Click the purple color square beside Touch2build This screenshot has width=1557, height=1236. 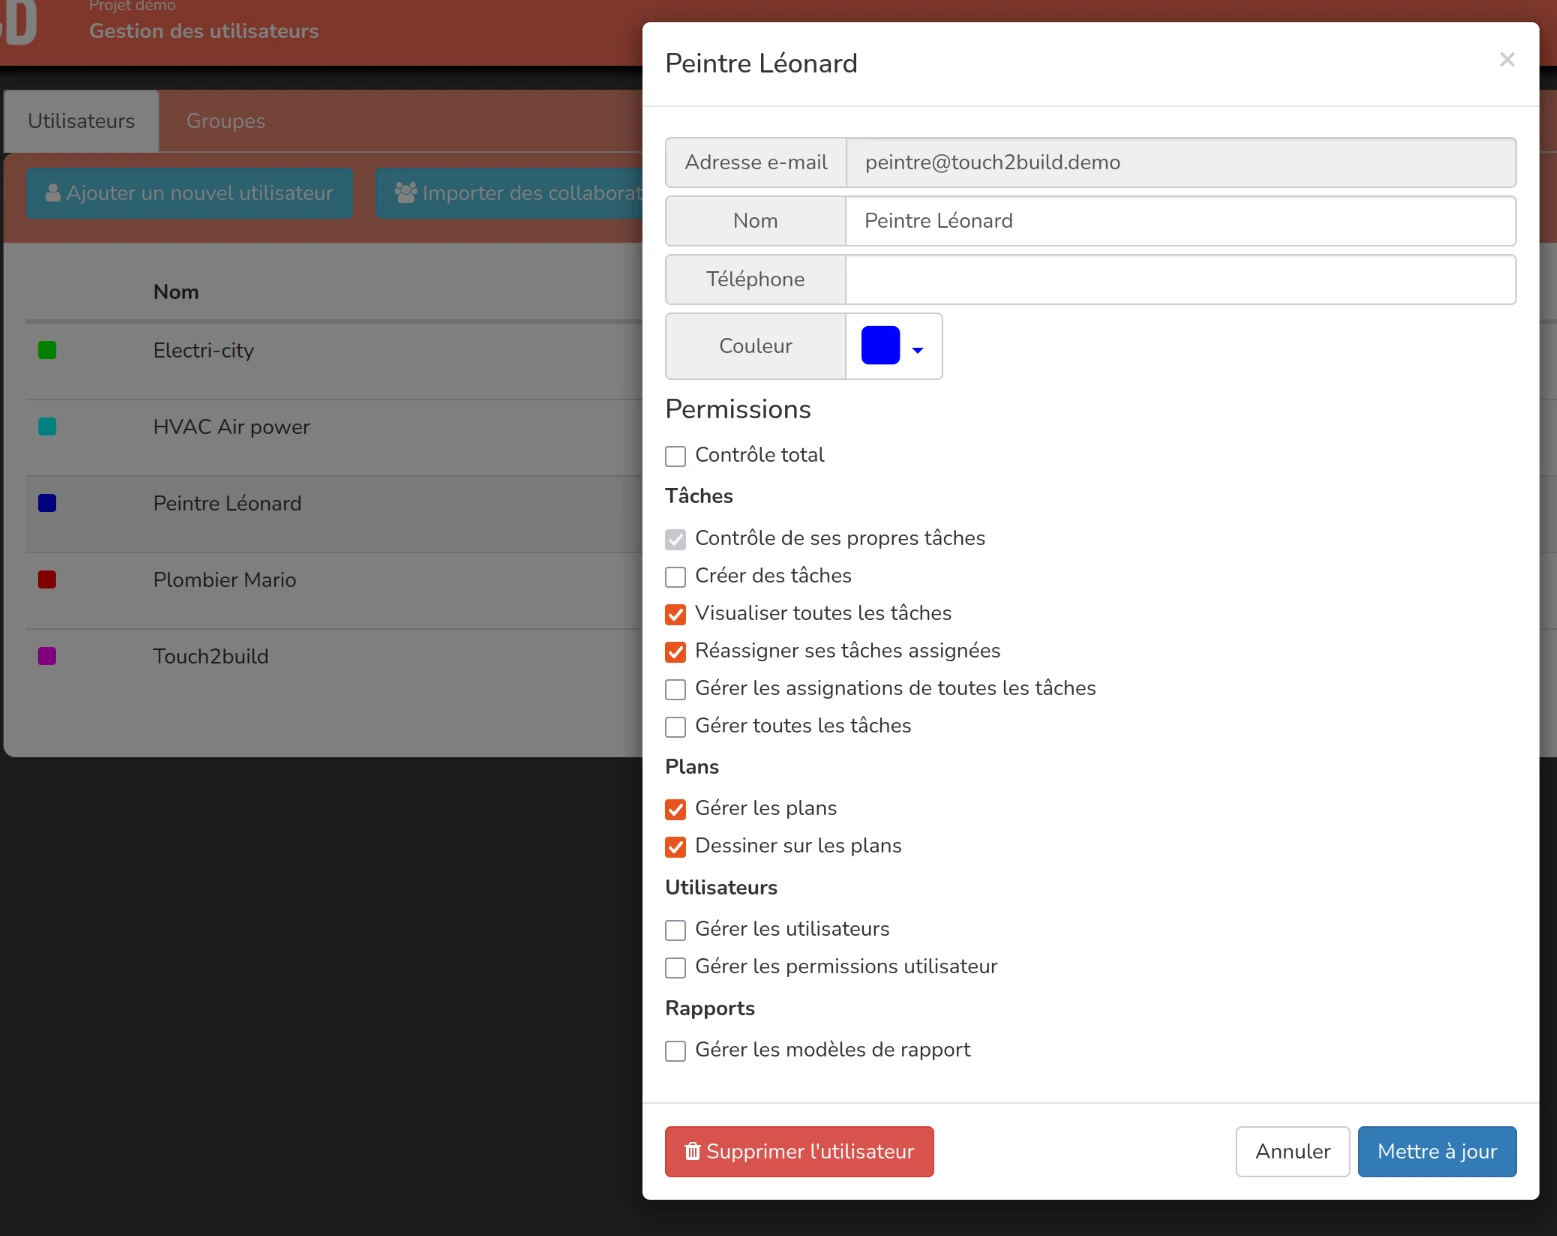(47, 657)
